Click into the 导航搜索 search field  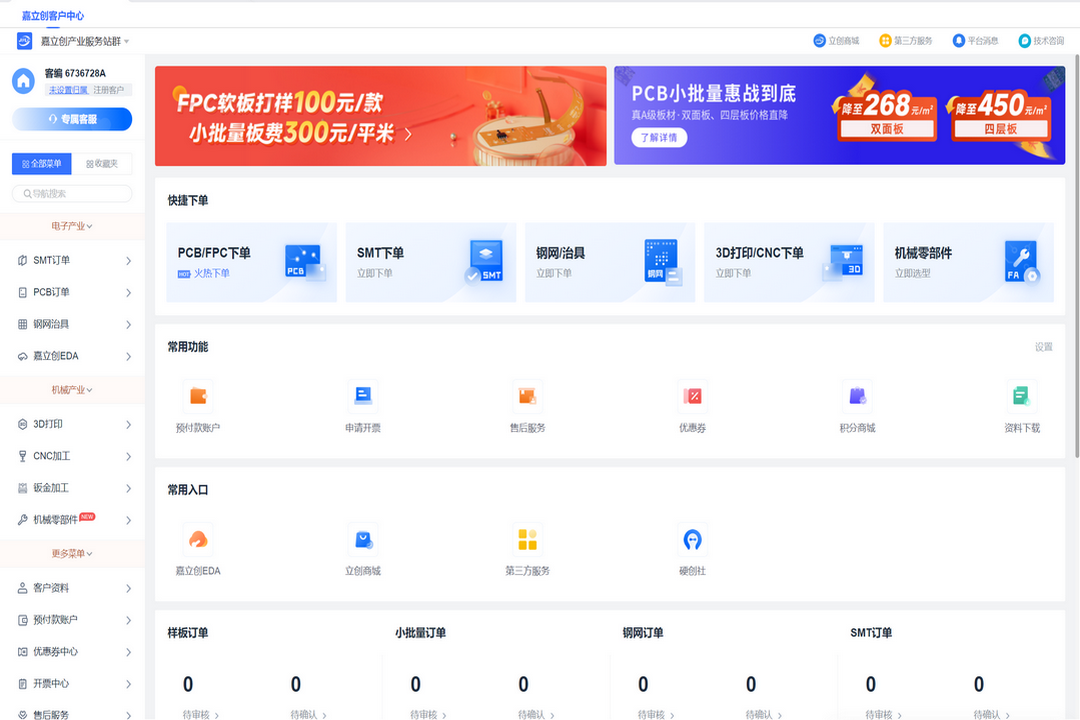pos(72,194)
